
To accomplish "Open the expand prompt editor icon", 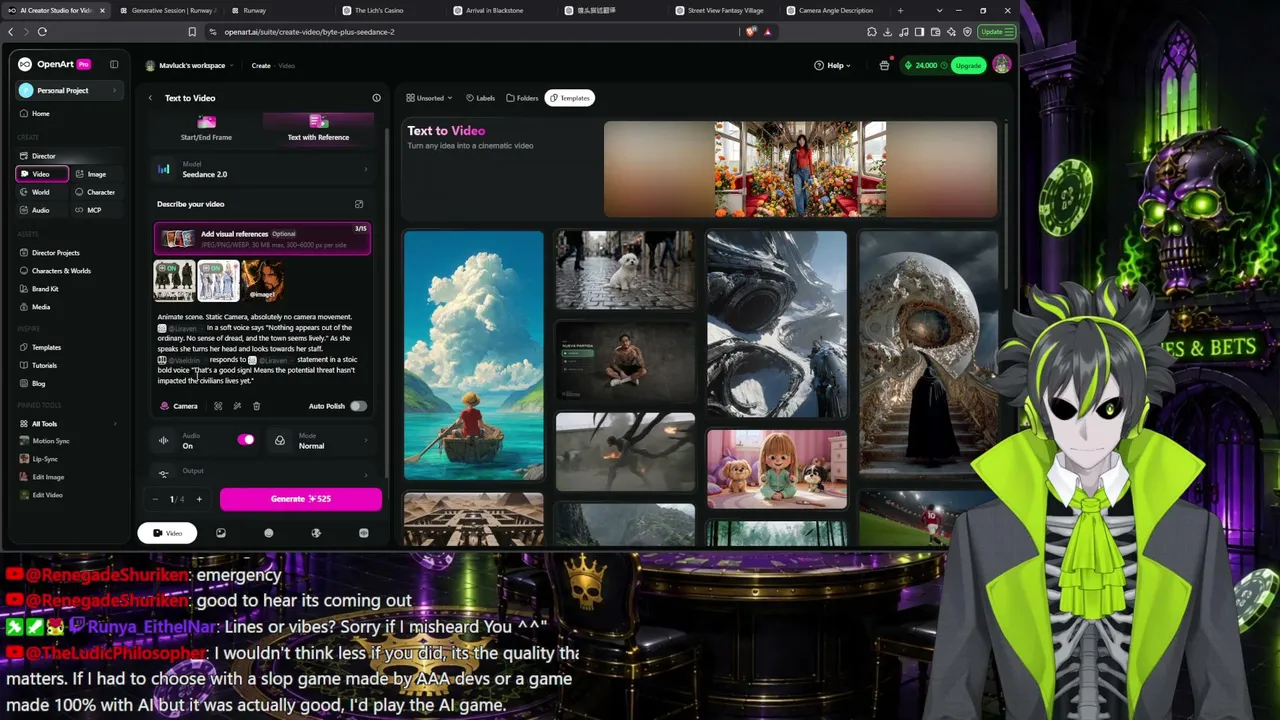I will click(x=359, y=204).
